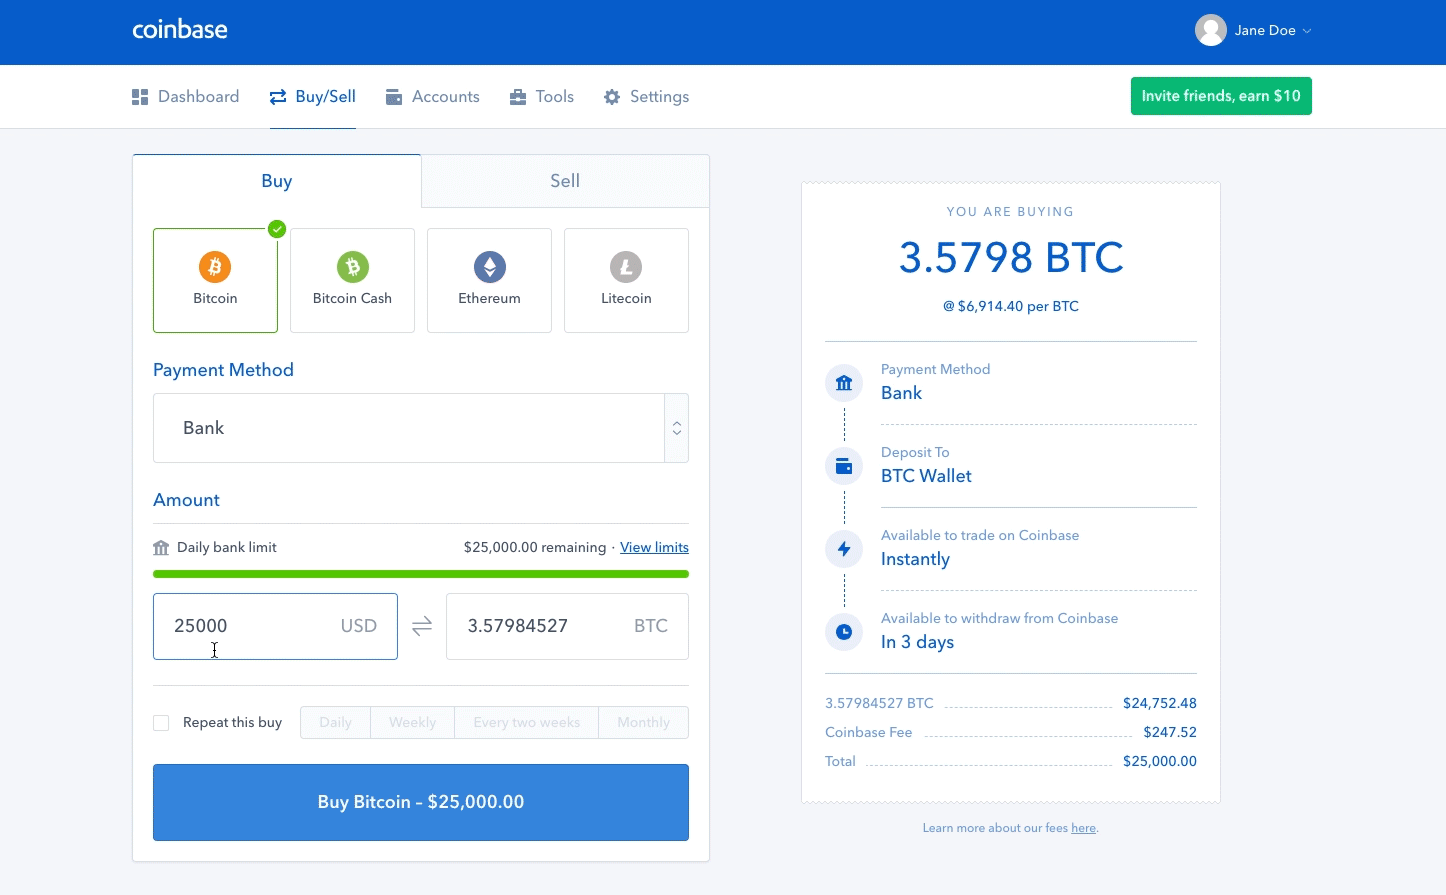Click the BTC Wallet deposit destination

pos(926,476)
